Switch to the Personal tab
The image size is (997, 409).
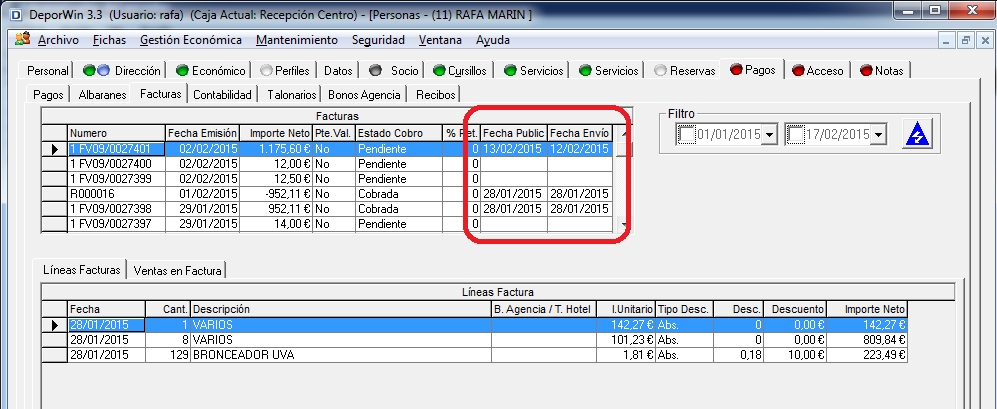pos(48,71)
